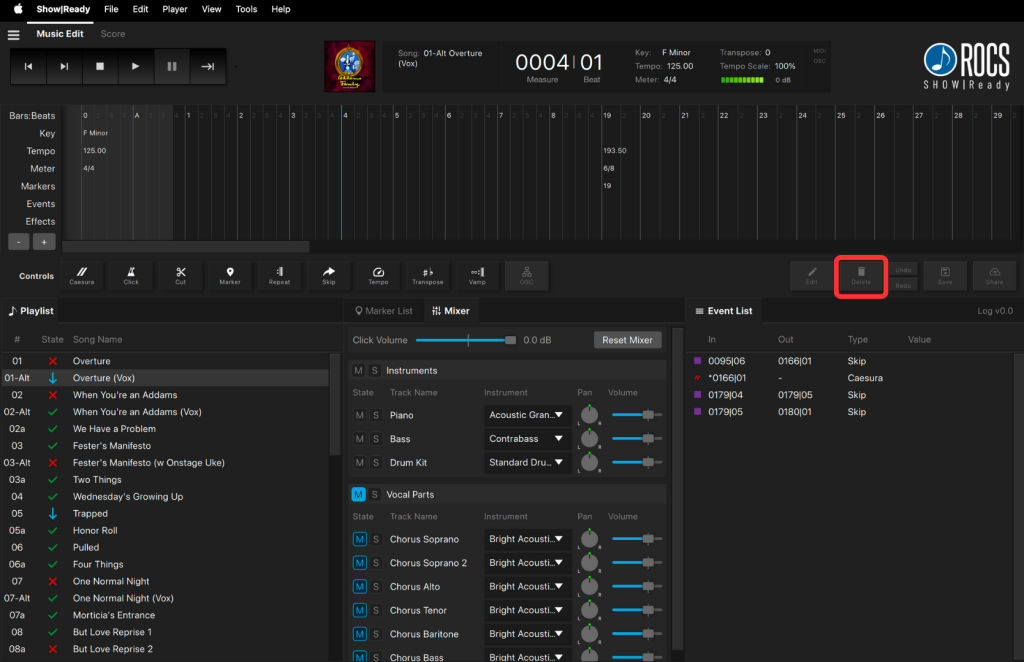Unmute the Chorus Soprano track
Viewport: 1024px width, 662px height.
click(x=359, y=539)
